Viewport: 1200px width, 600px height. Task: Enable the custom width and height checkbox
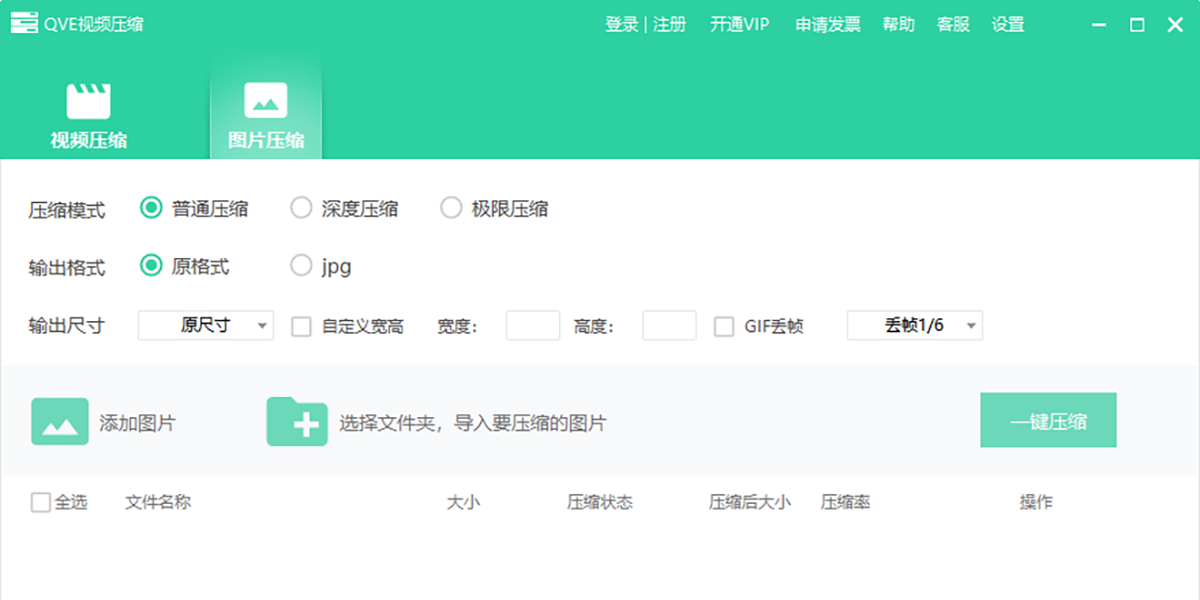(x=301, y=326)
